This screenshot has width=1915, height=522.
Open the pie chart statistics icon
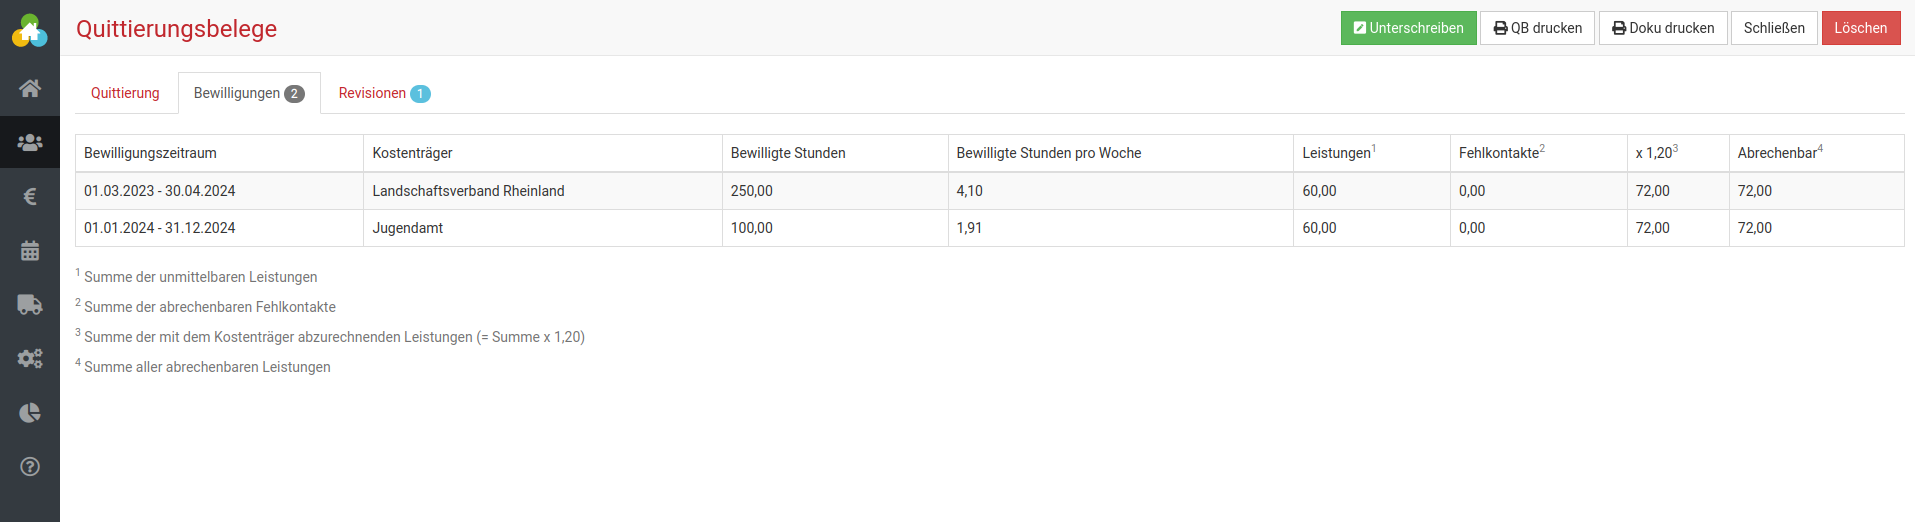point(30,412)
